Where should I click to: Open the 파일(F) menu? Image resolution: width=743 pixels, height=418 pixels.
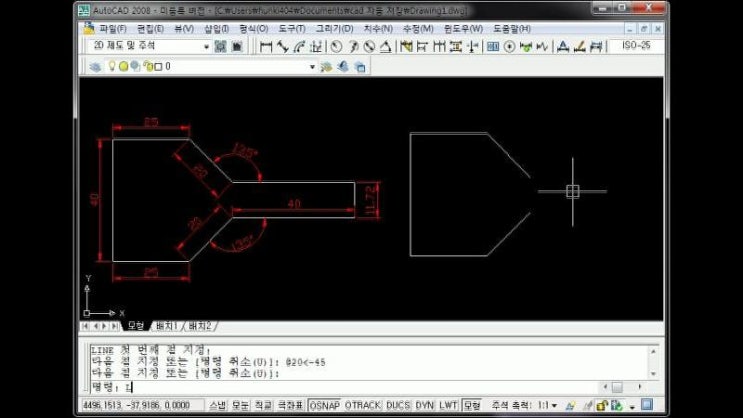point(113,28)
